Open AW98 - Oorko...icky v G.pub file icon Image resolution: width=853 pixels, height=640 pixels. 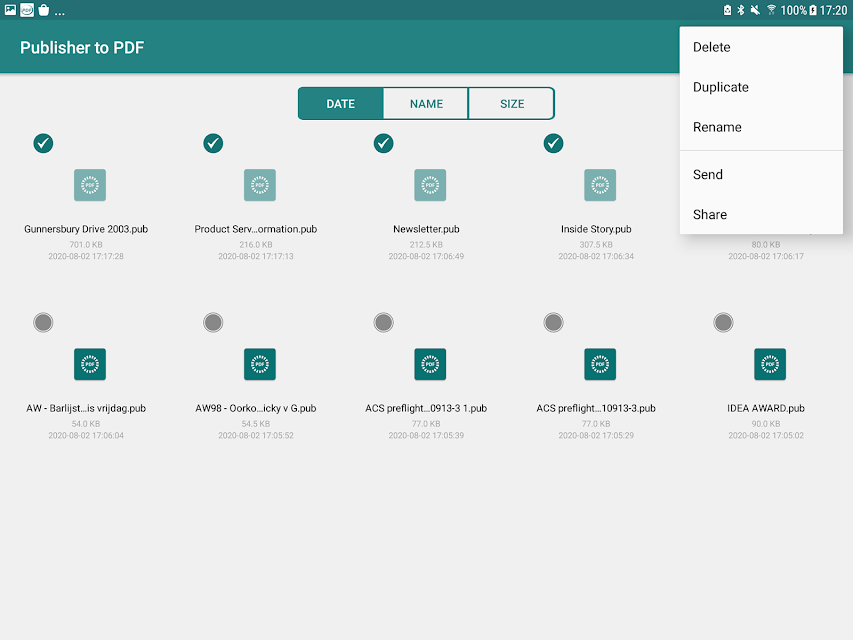click(x=260, y=364)
